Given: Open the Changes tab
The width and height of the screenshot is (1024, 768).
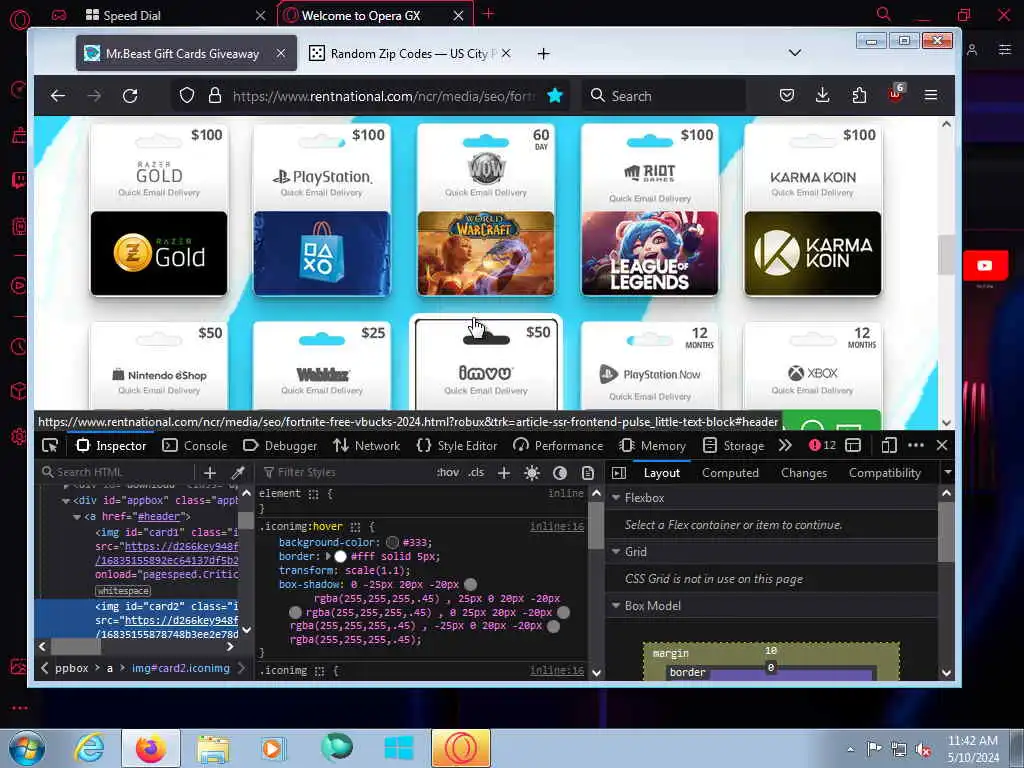Looking at the screenshot, I should [804, 473].
